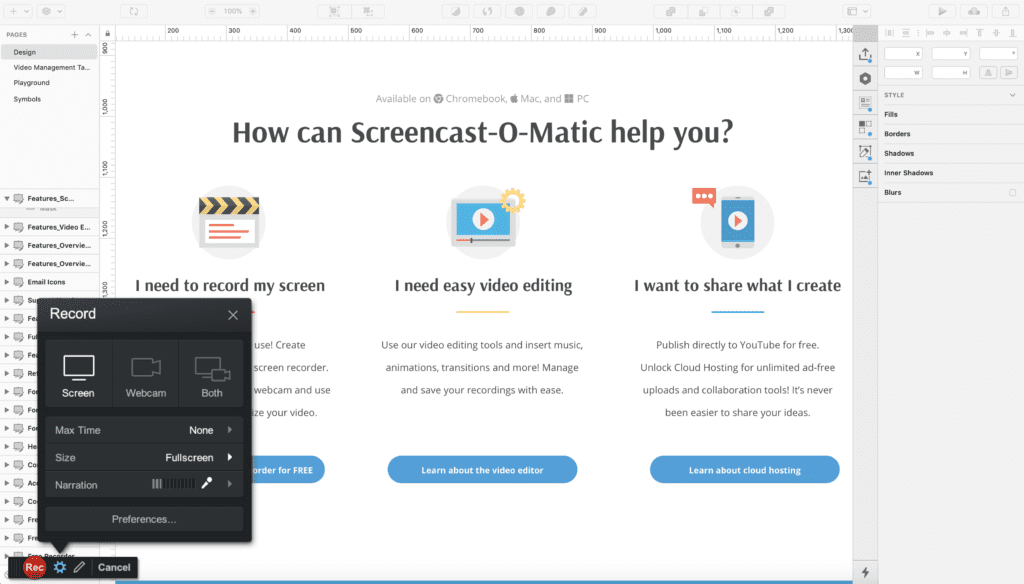
Task: Click Learn about the video editor button
Action: (x=483, y=470)
